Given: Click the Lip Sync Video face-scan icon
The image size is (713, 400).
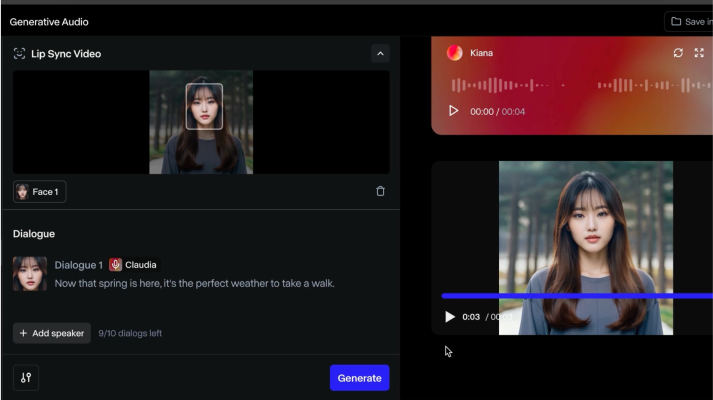Looking at the screenshot, I should coord(19,53).
